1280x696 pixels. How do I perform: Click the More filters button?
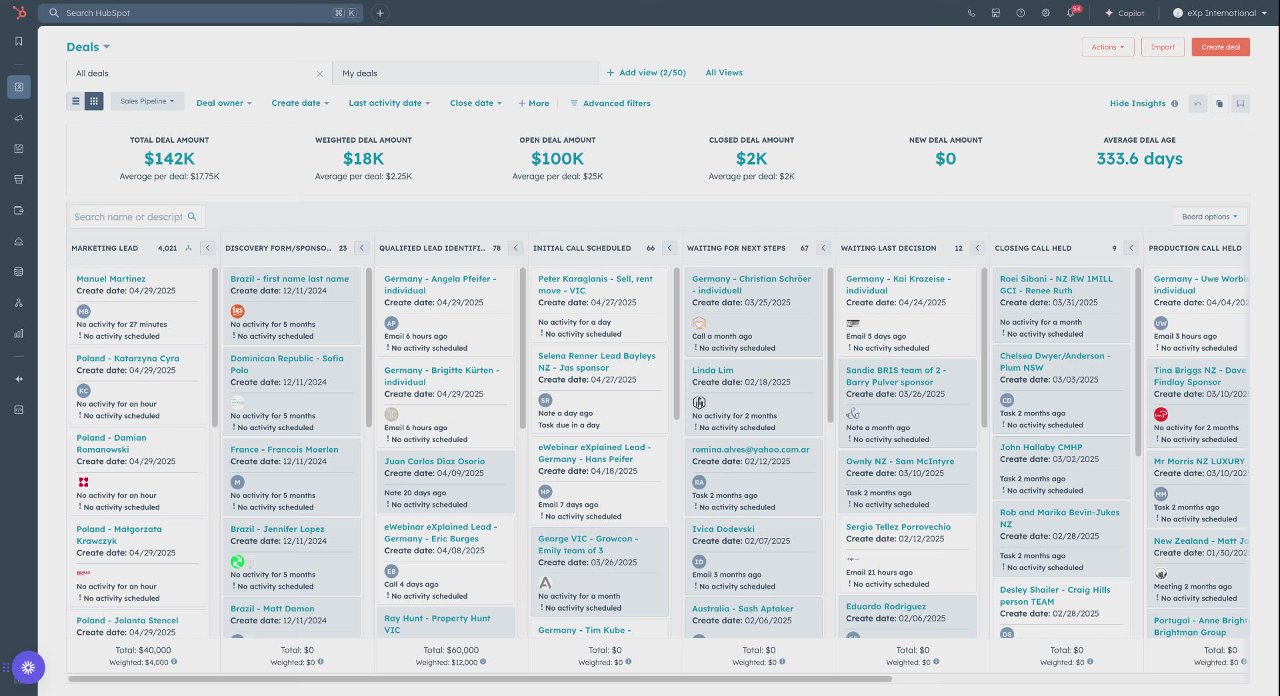pos(533,103)
